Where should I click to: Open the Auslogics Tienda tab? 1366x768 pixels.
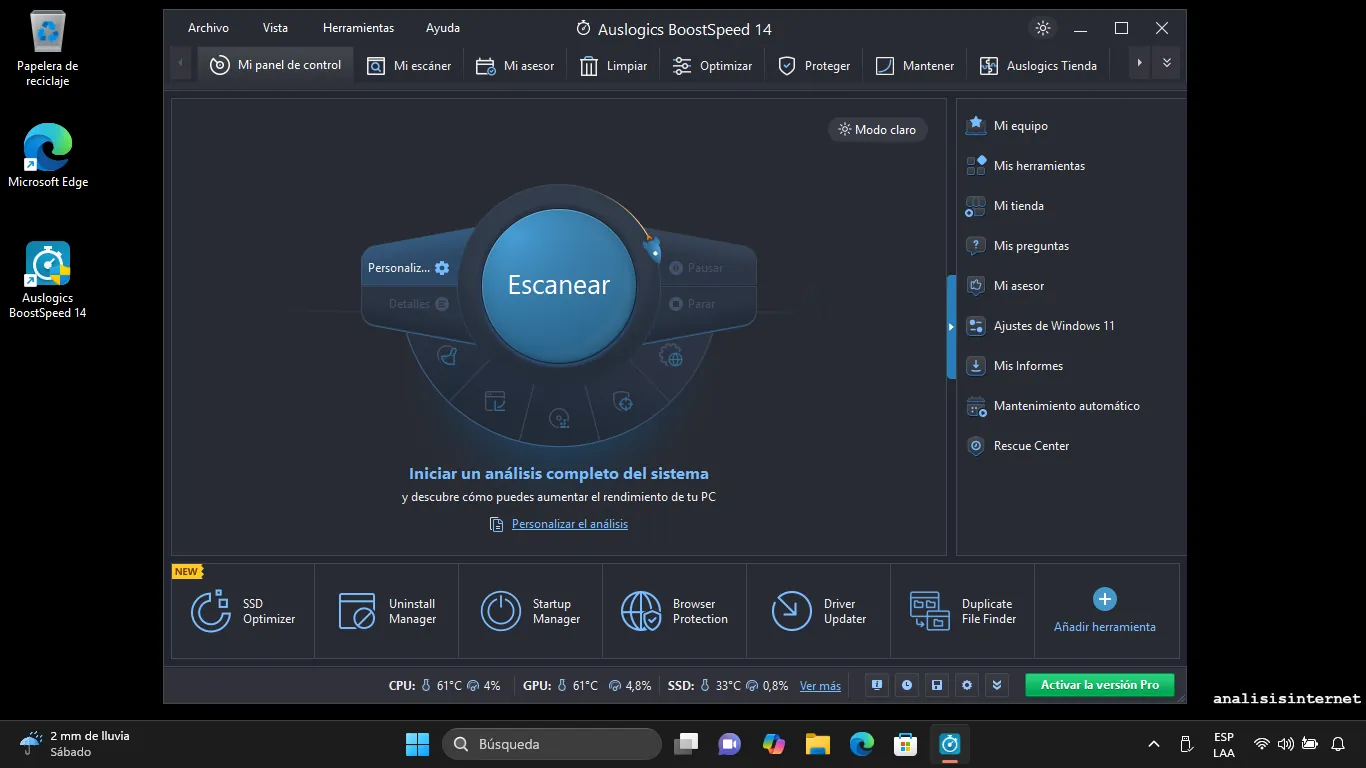click(1038, 65)
